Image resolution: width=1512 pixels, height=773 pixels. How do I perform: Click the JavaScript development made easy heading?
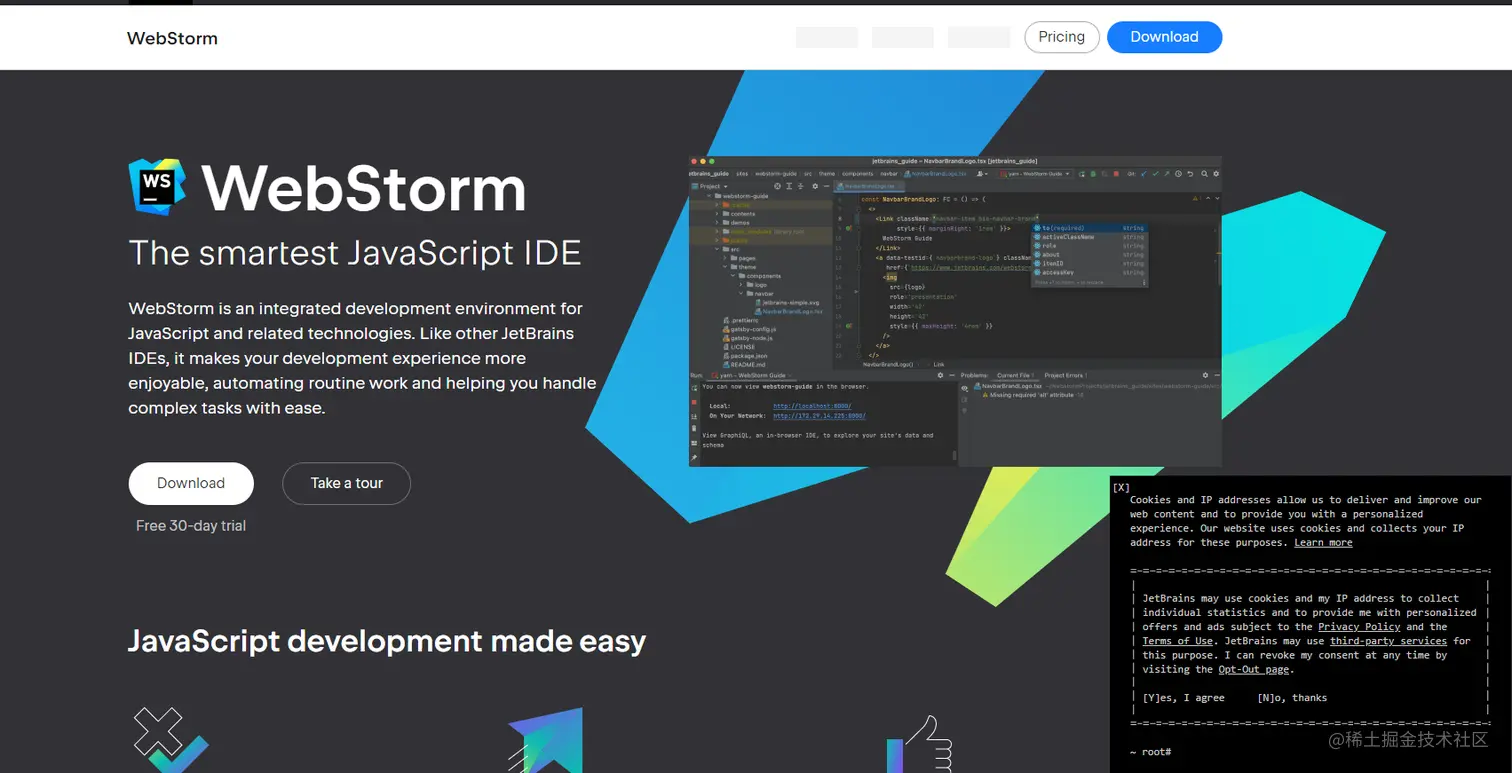point(387,641)
